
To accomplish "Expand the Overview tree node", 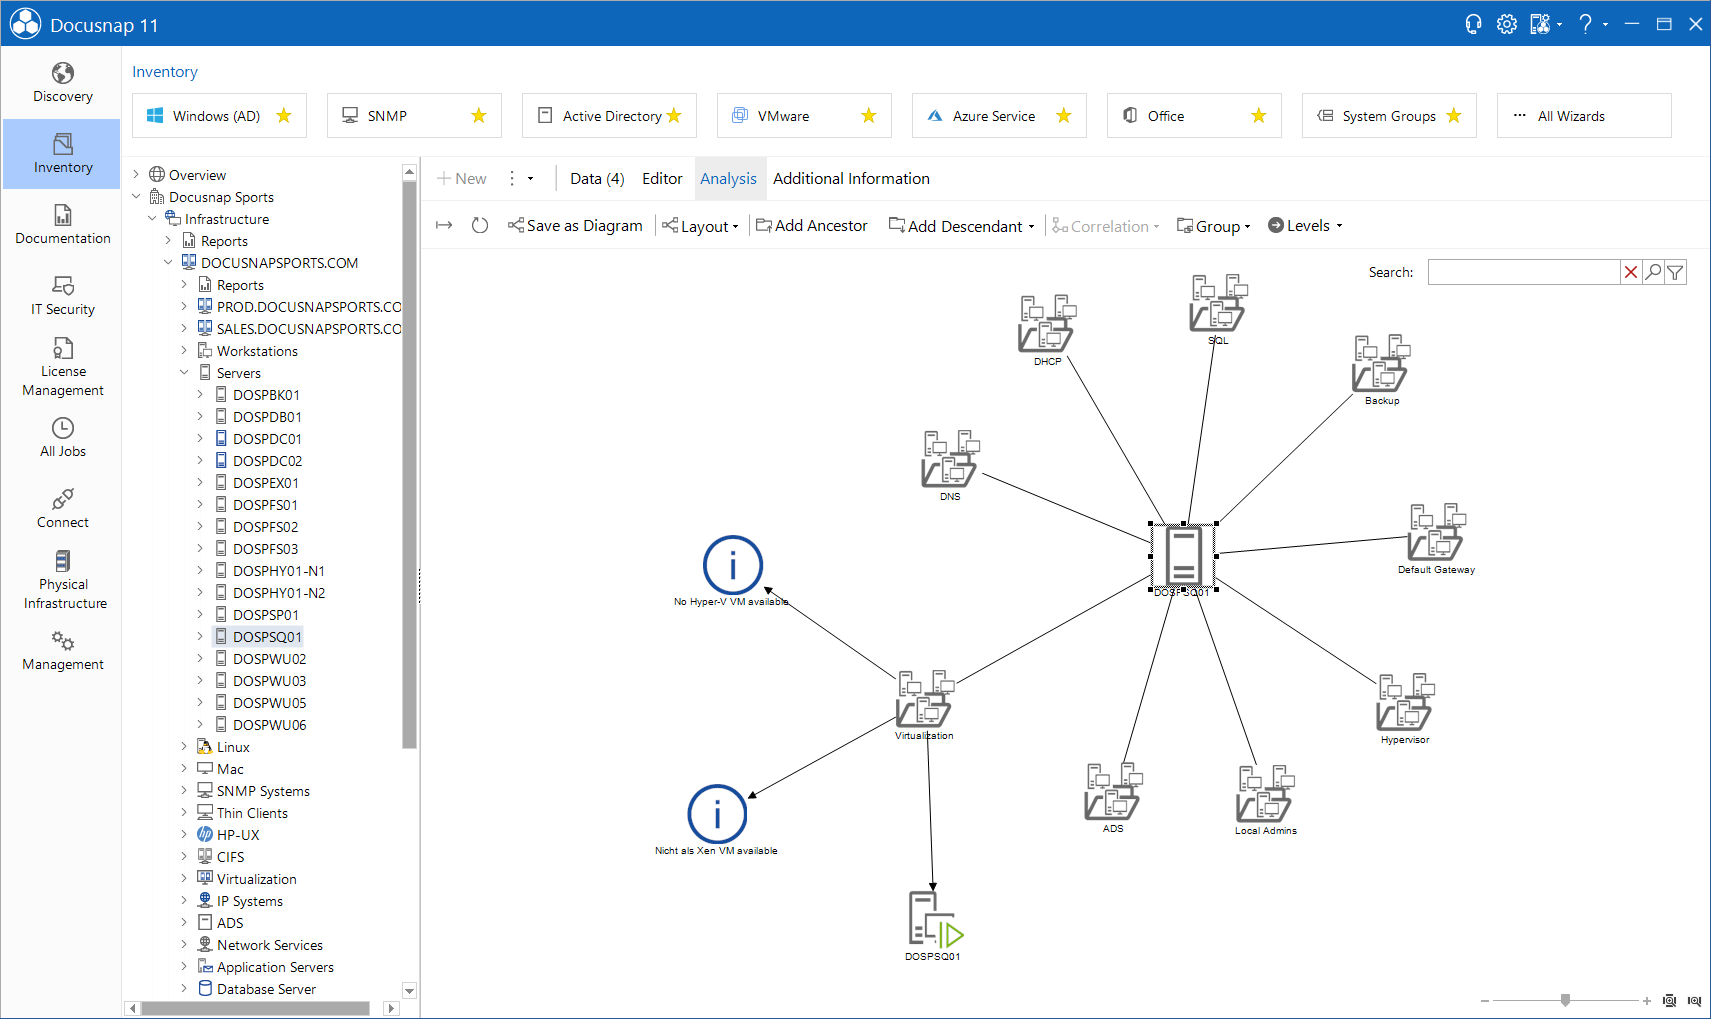I will [136, 175].
